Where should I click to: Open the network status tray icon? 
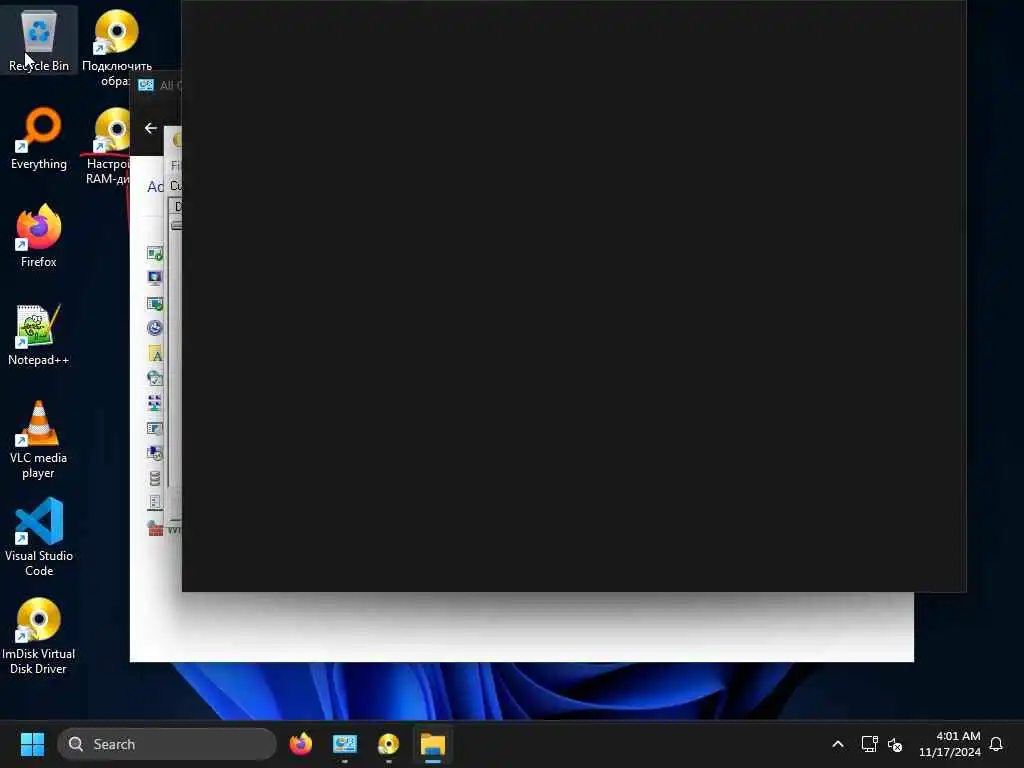pos(869,744)
